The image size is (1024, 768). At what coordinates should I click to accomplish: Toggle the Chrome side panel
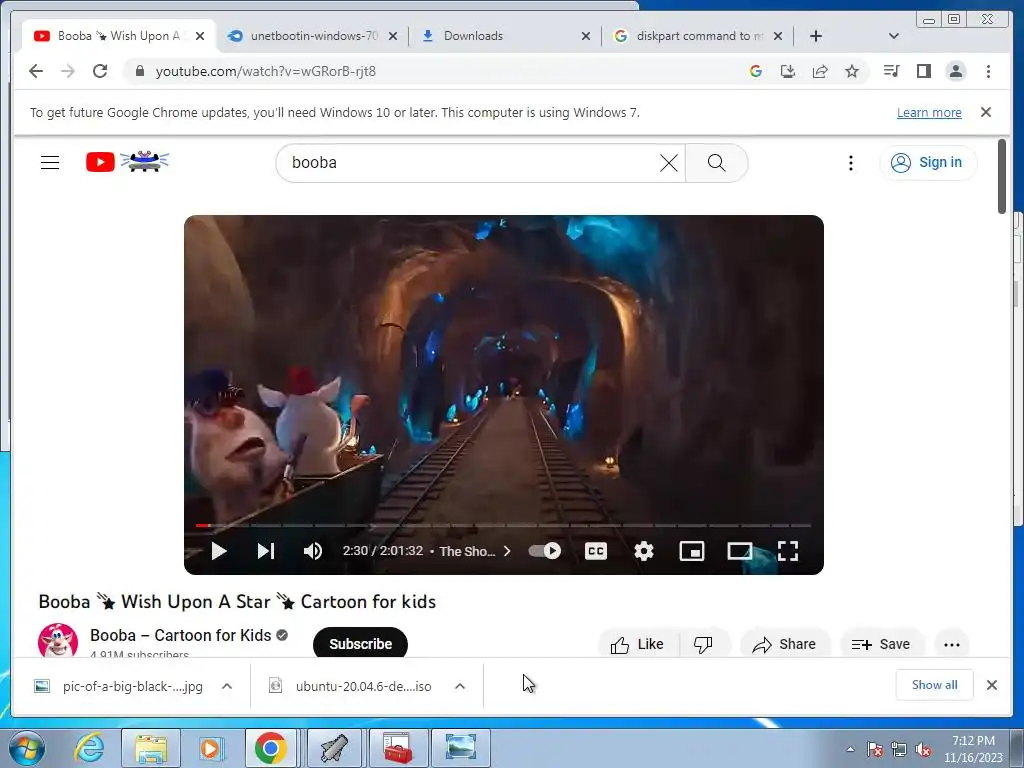(923, 71)
